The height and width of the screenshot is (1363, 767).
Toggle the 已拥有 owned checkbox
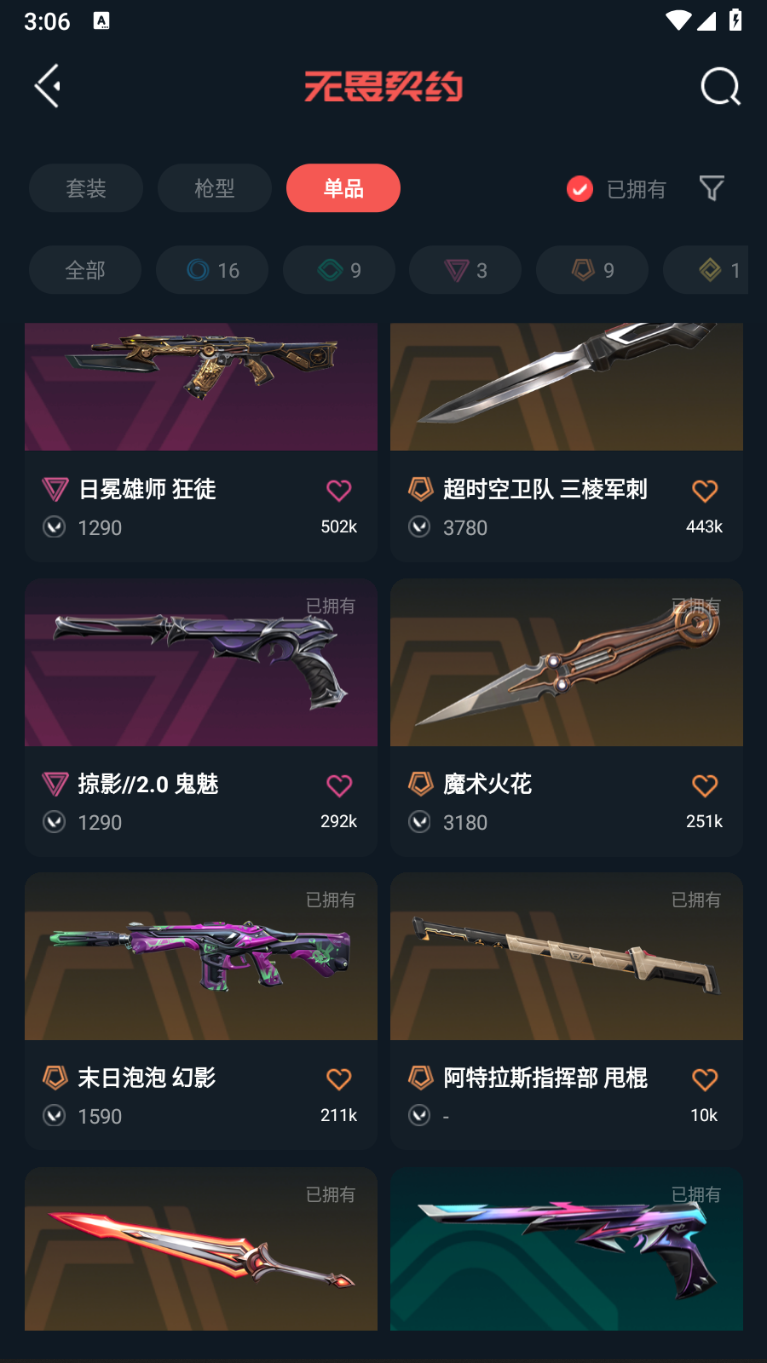click(580, 189)
